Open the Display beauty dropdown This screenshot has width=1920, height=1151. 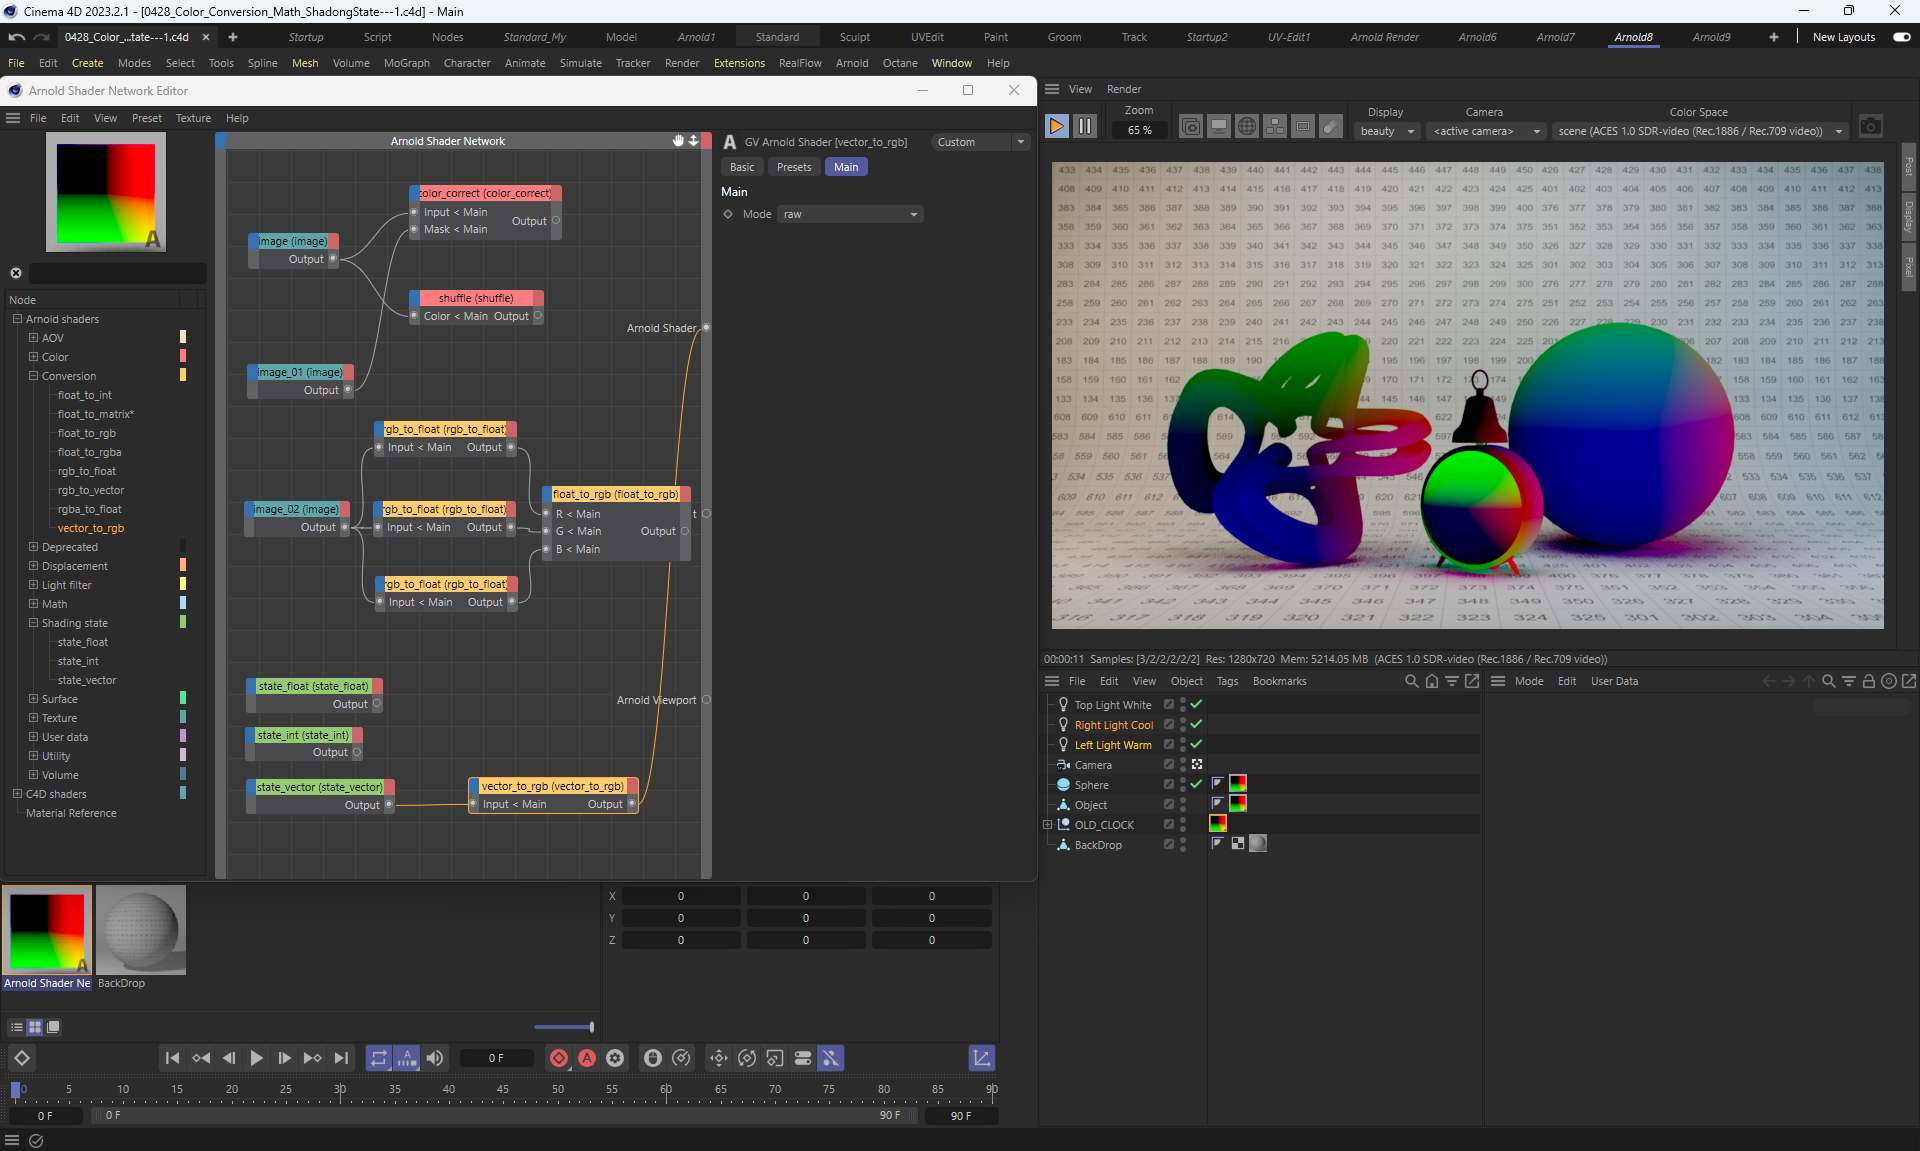pos(1387,131)
